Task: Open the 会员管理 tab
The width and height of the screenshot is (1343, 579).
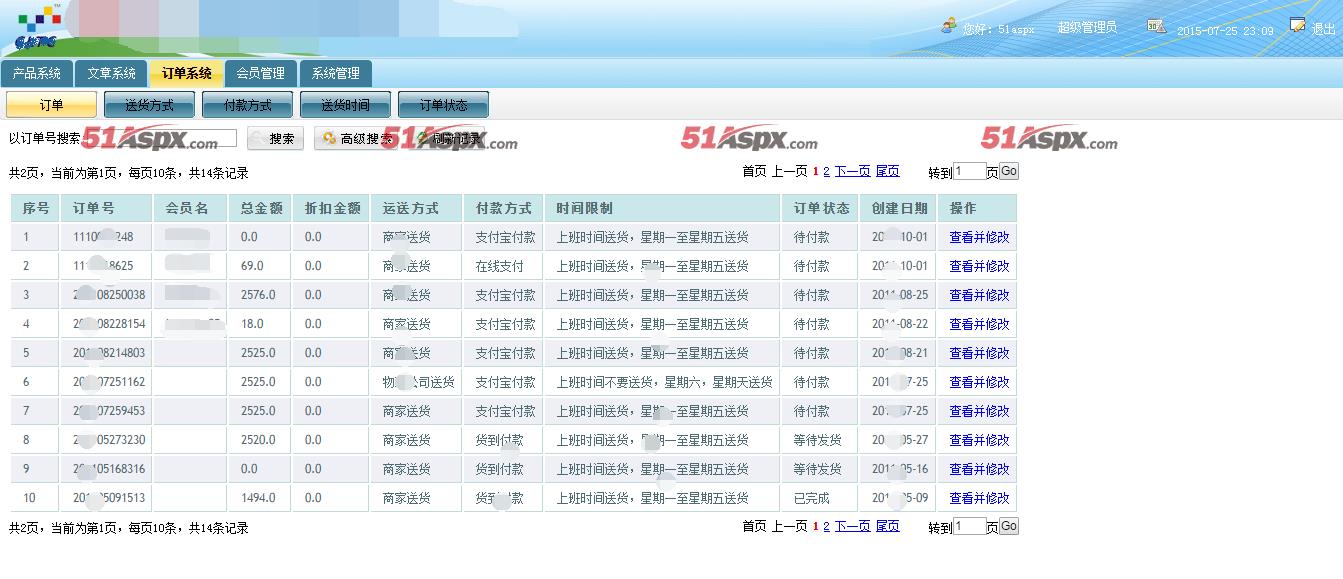Action: pyautogui.click(x=260, y=73)
